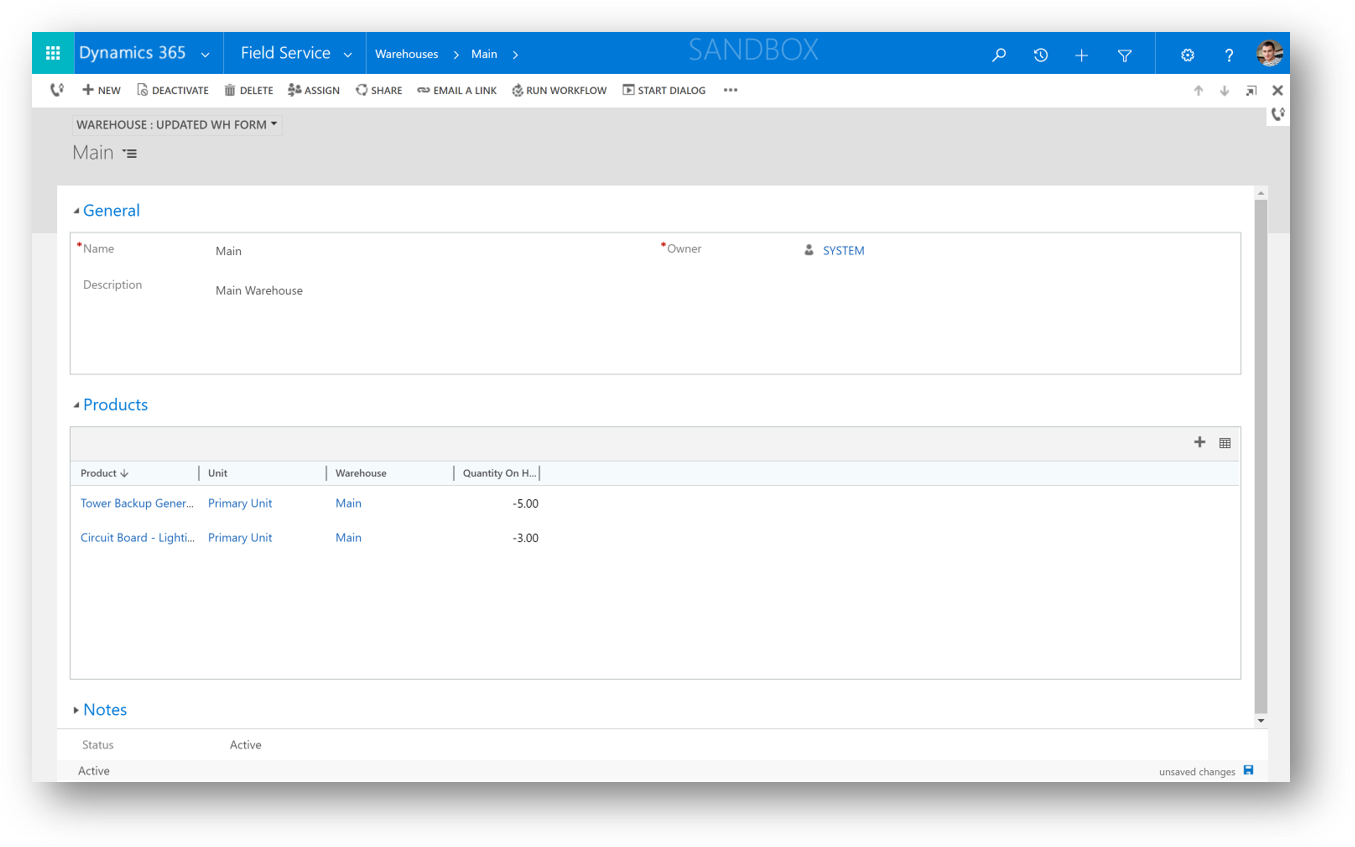Deactivate the warehouse record

pos(173,90)
